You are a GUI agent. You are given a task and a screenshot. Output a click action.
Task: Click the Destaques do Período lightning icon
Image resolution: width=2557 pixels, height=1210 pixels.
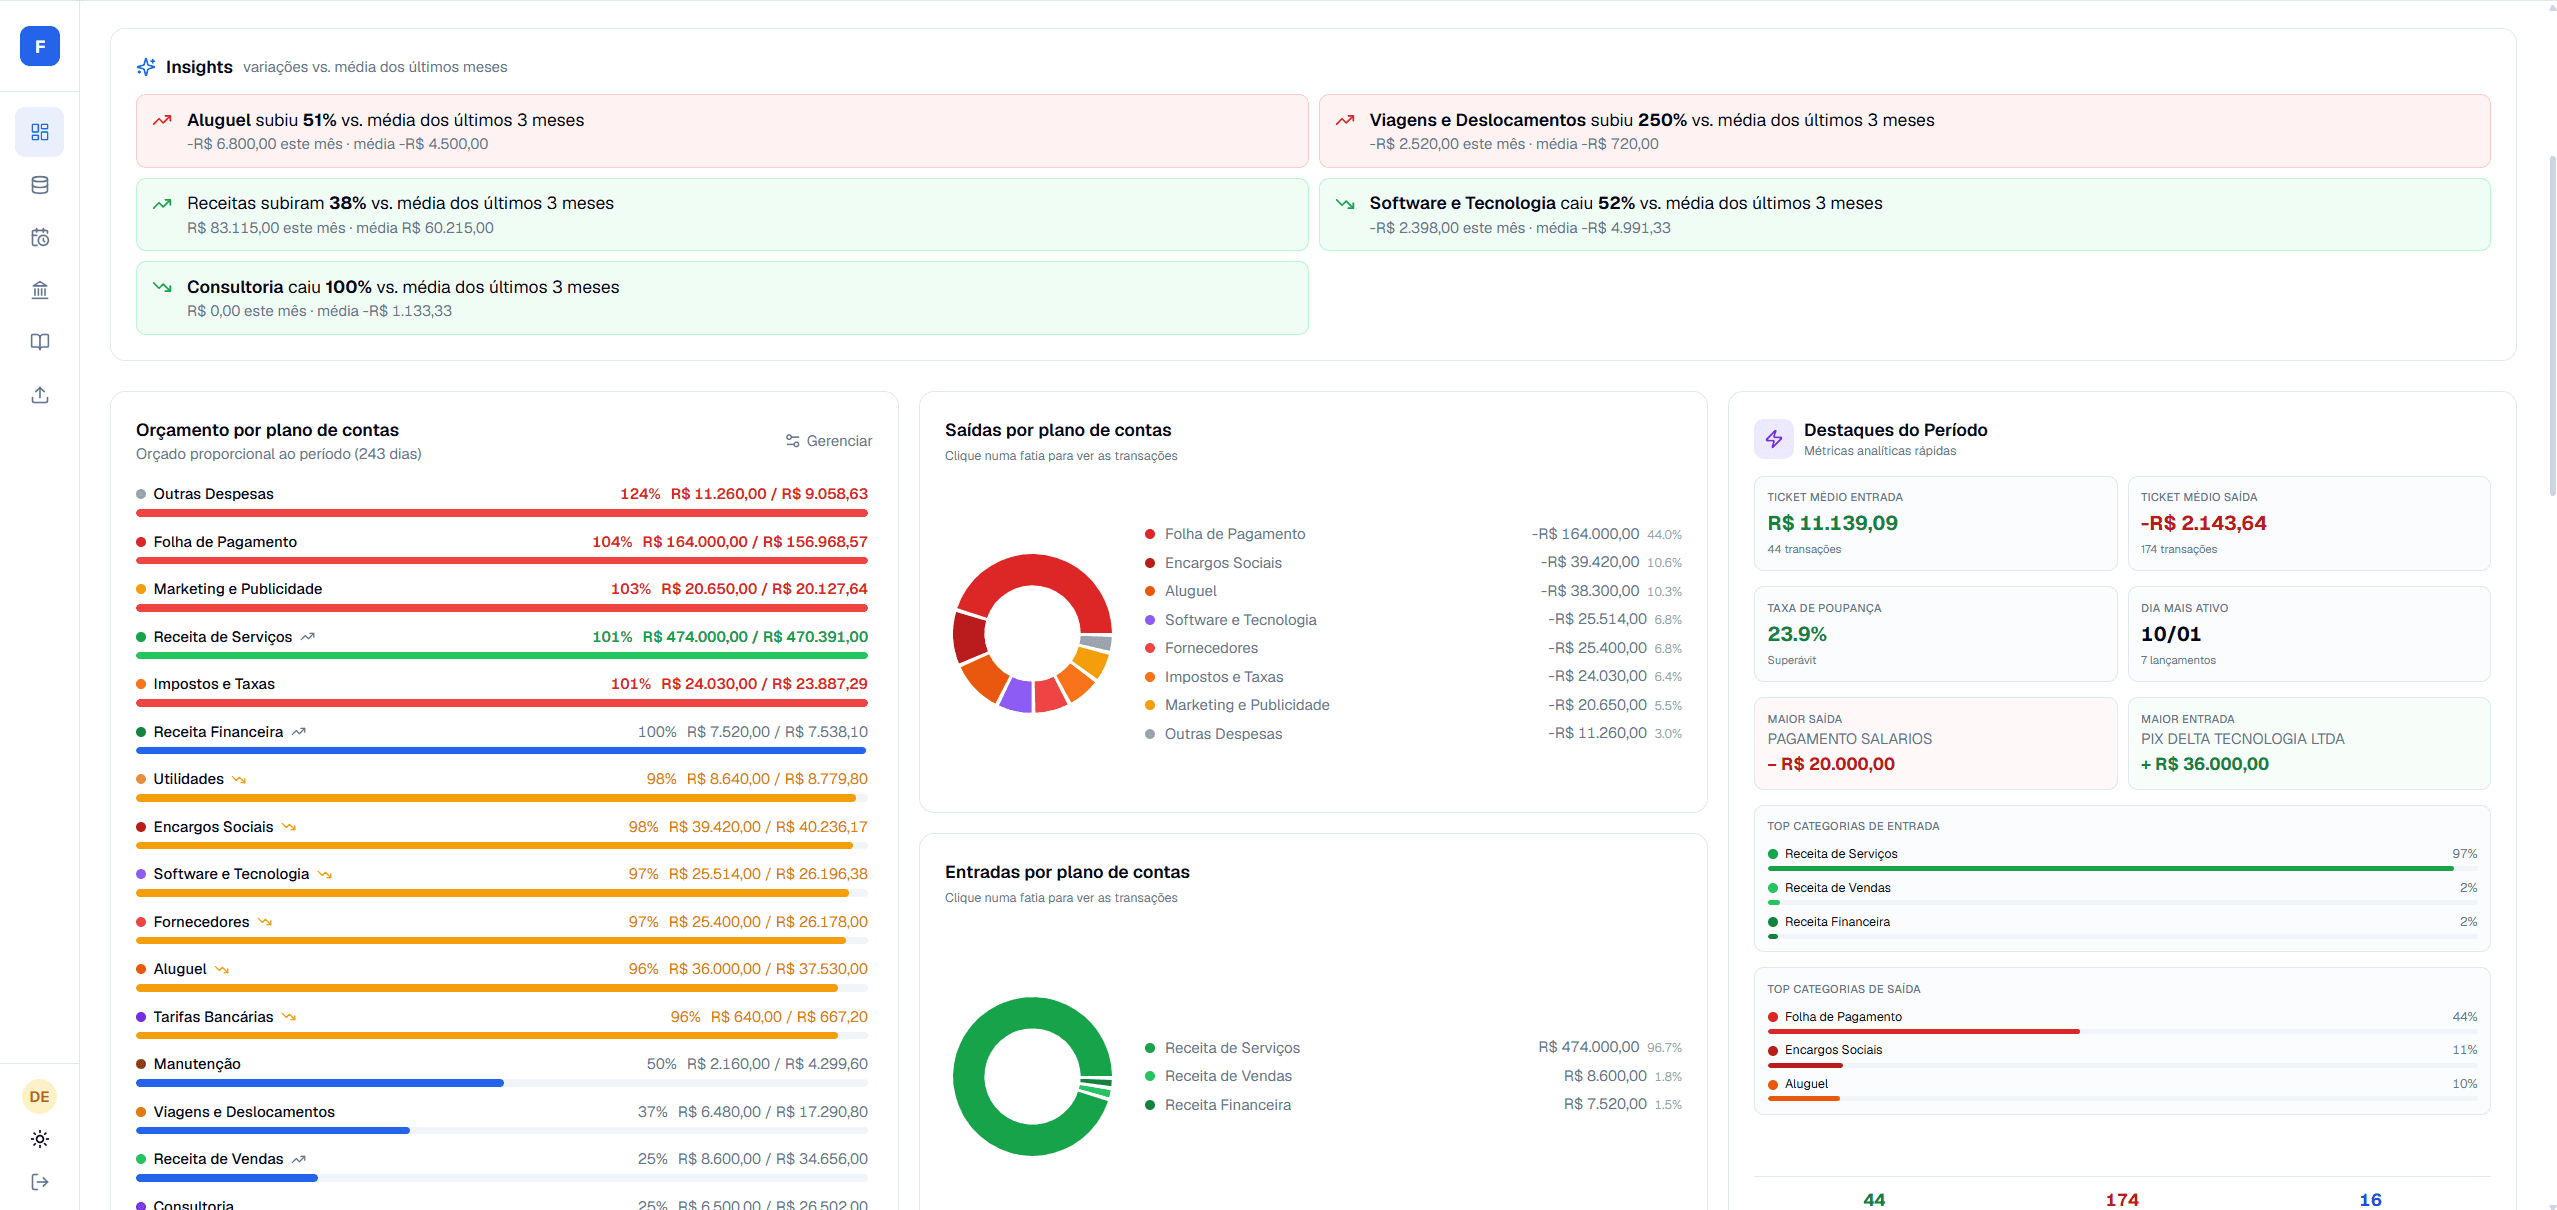click(x=1774, y=439)
